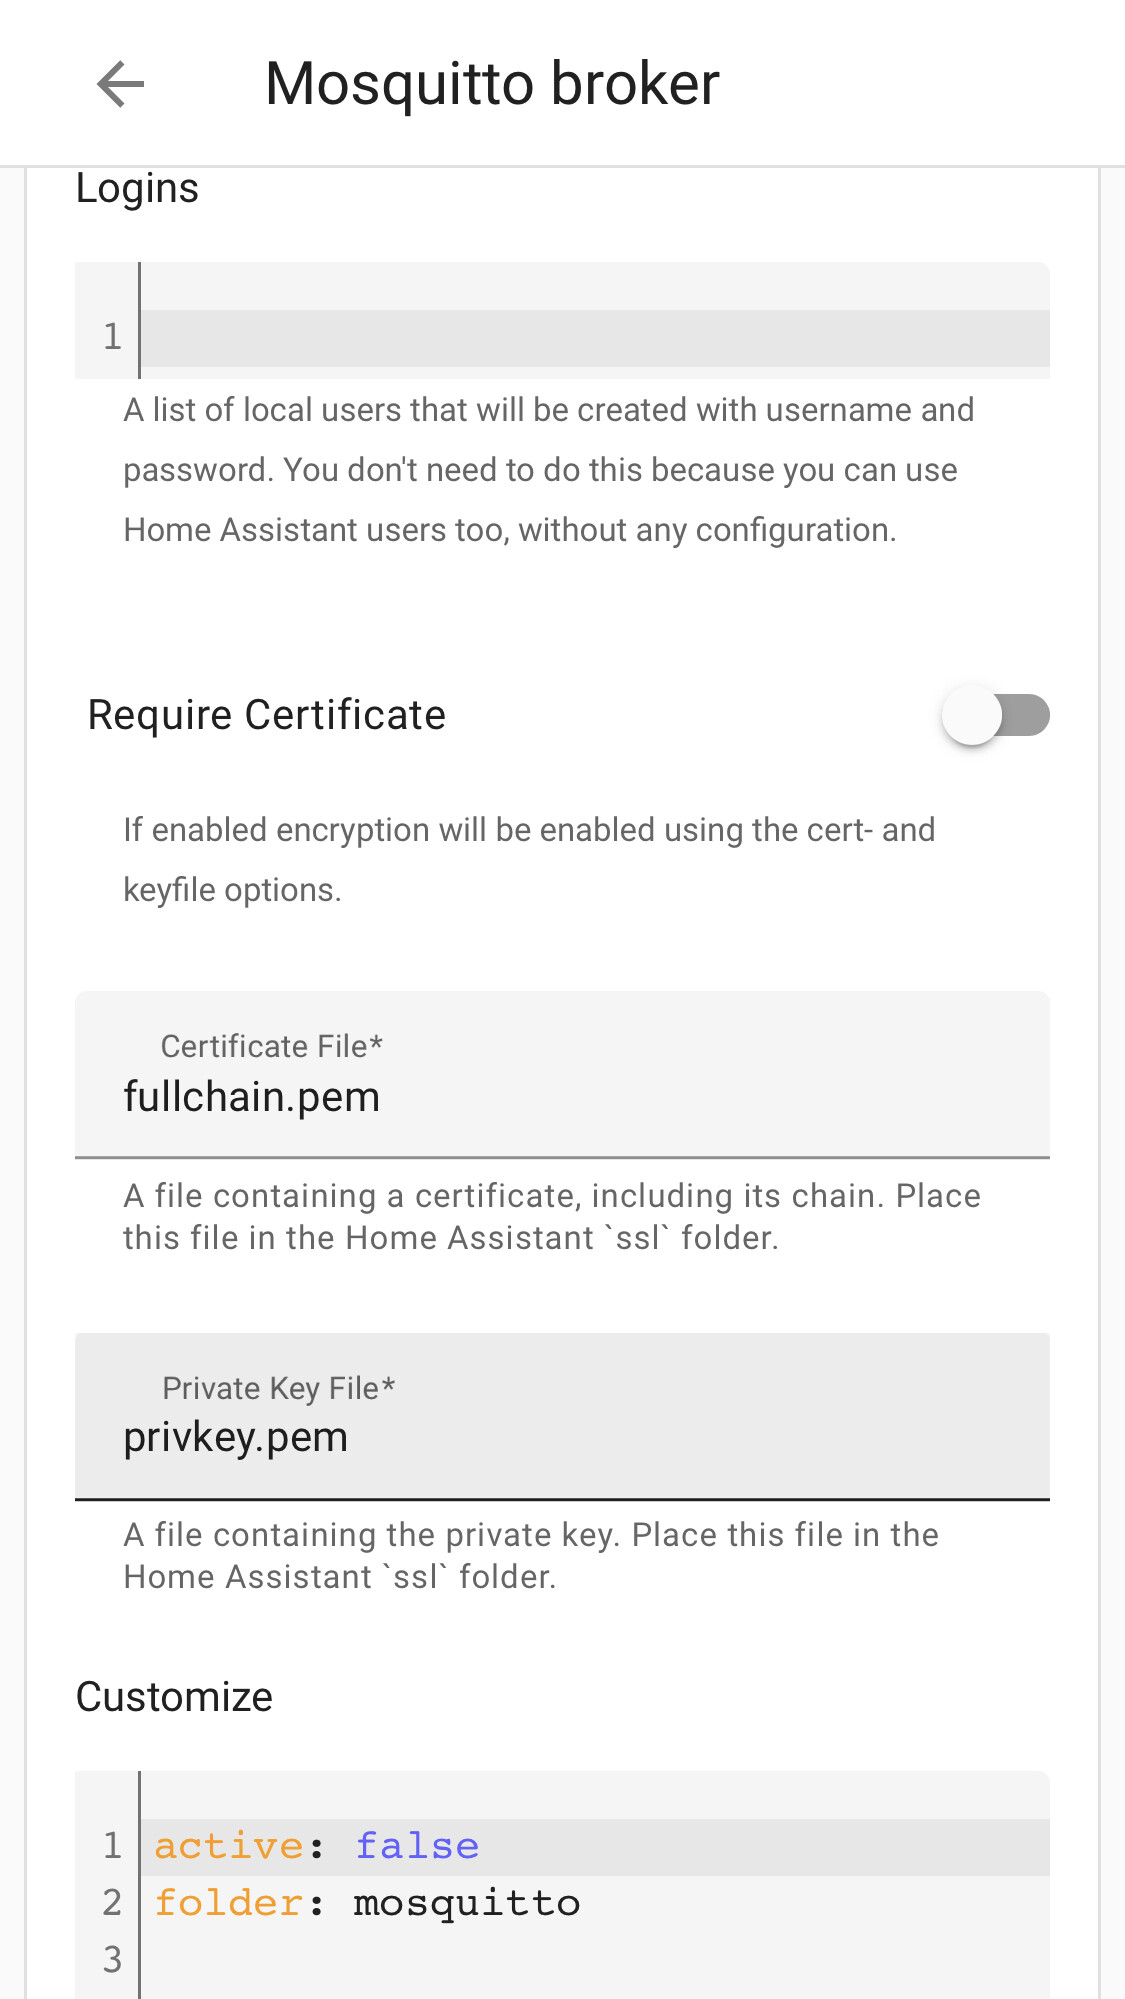Click the Mosquitto broker title text
The width and height of the screenshot is (1125, 1999).
492,83
